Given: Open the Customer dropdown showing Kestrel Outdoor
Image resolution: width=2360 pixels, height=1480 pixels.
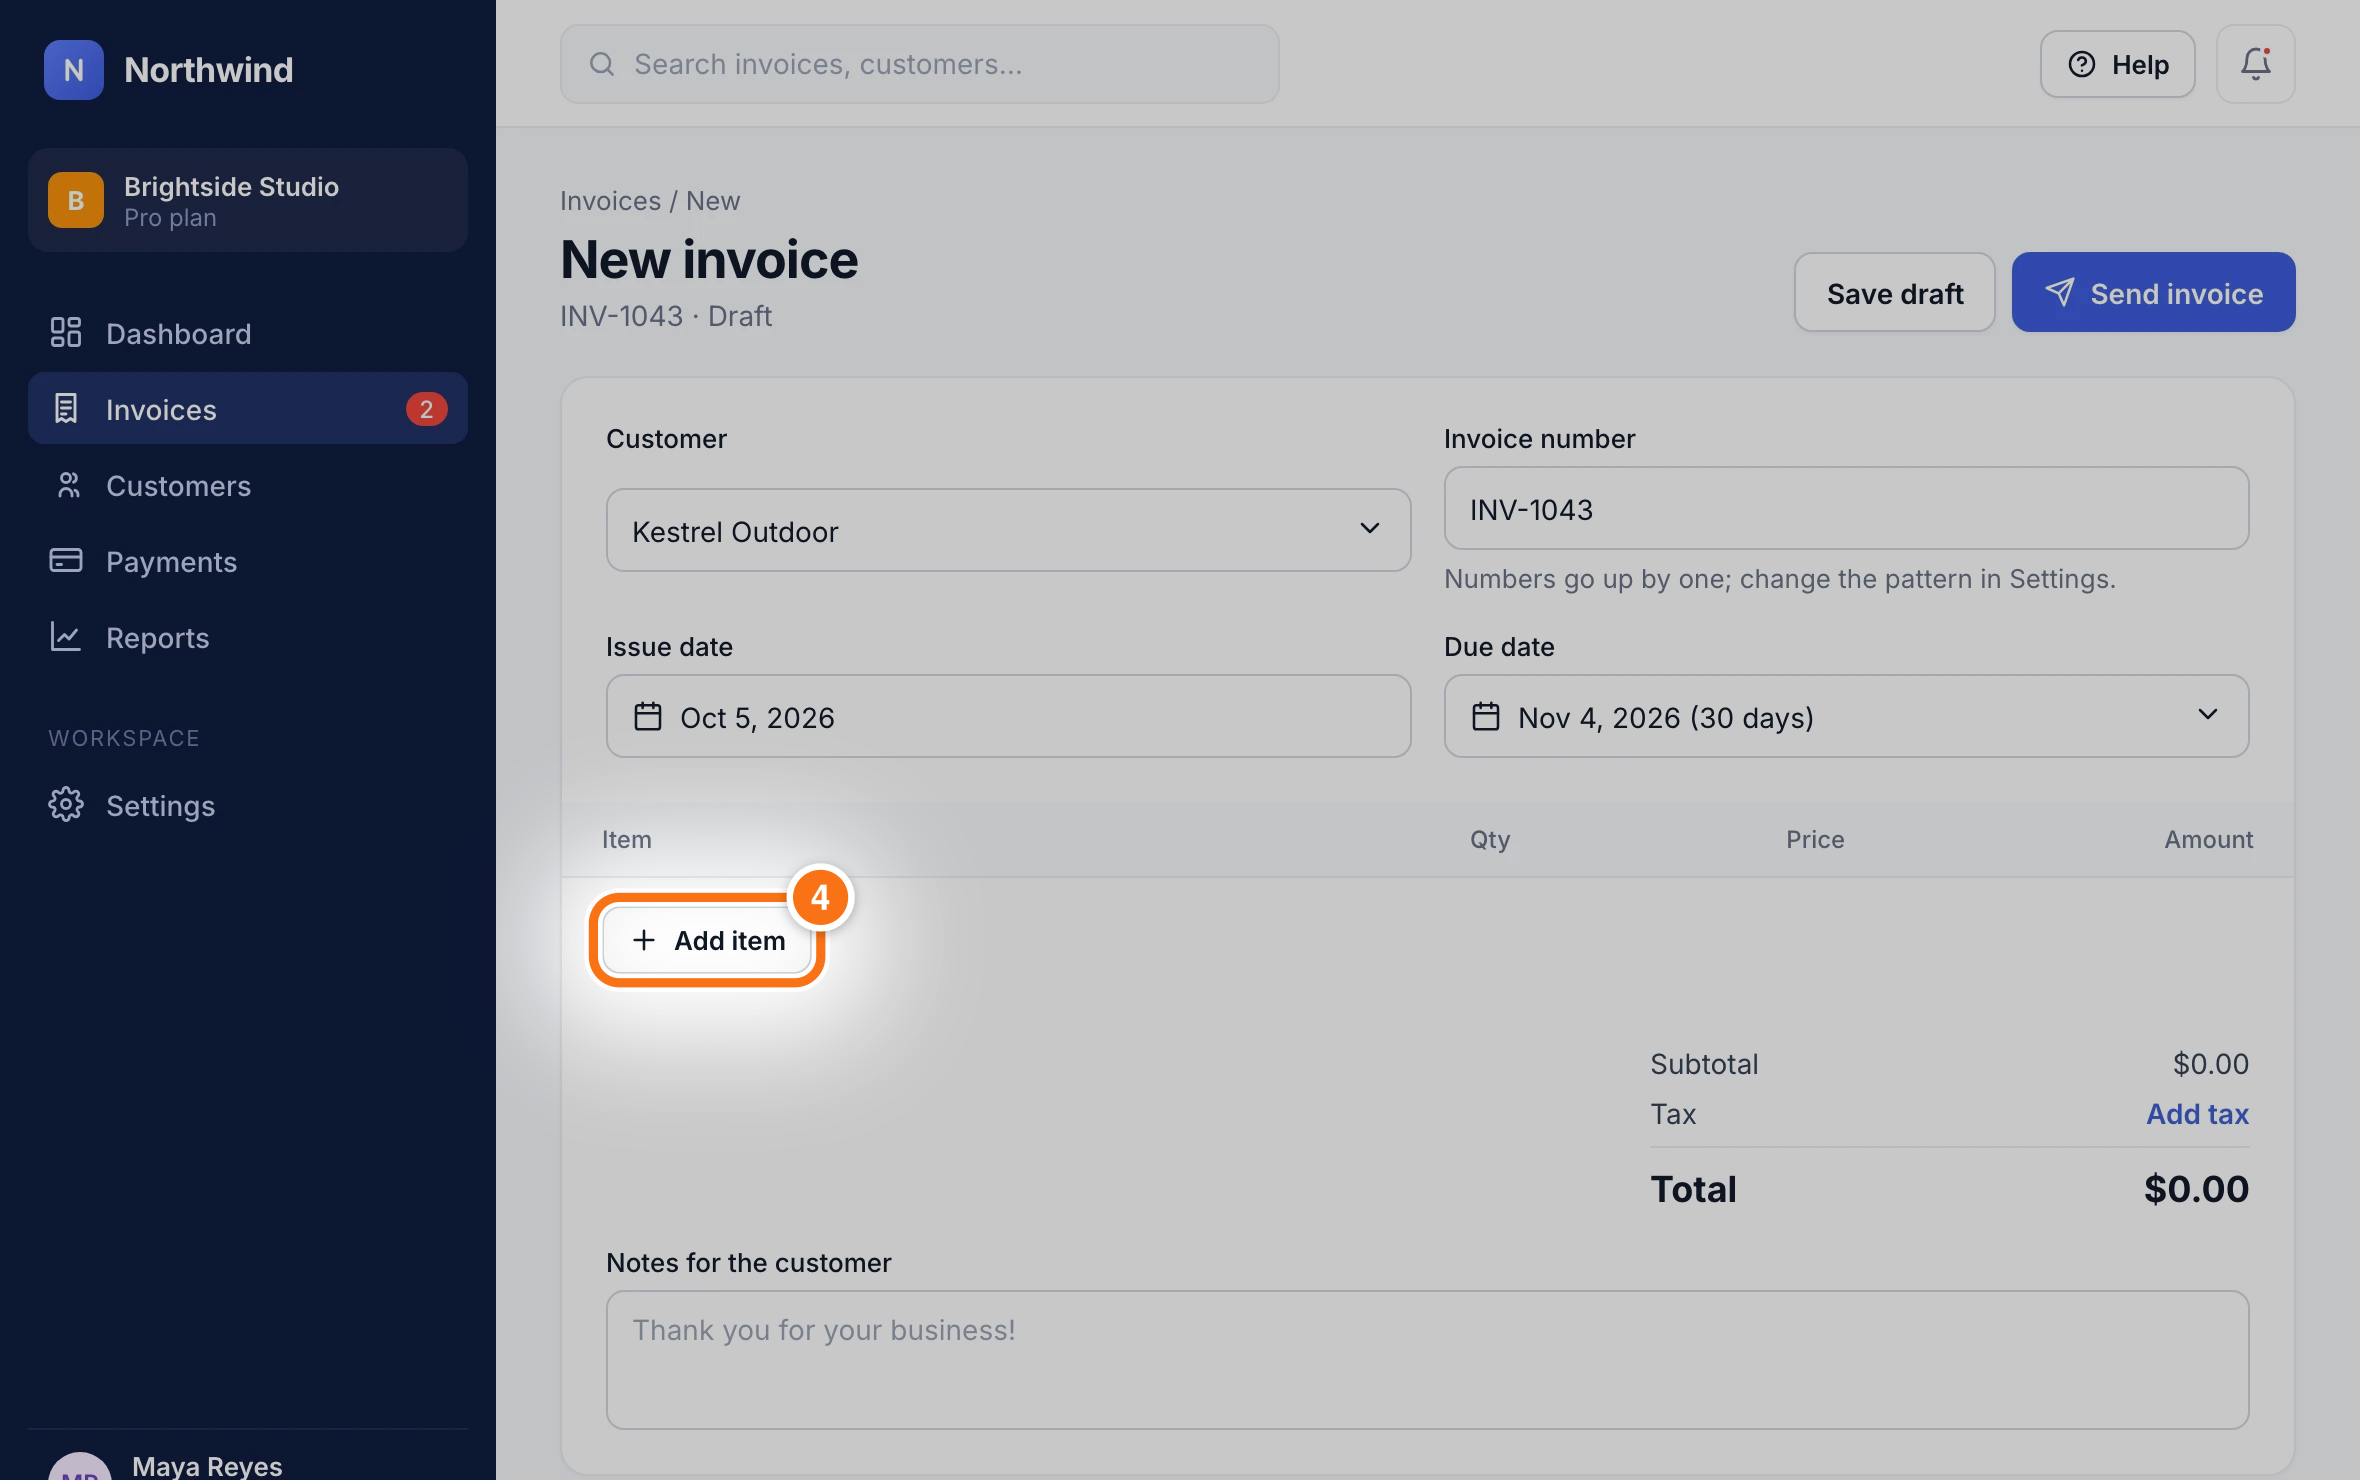Looking at the screenshot, I should pos(1009,530).
